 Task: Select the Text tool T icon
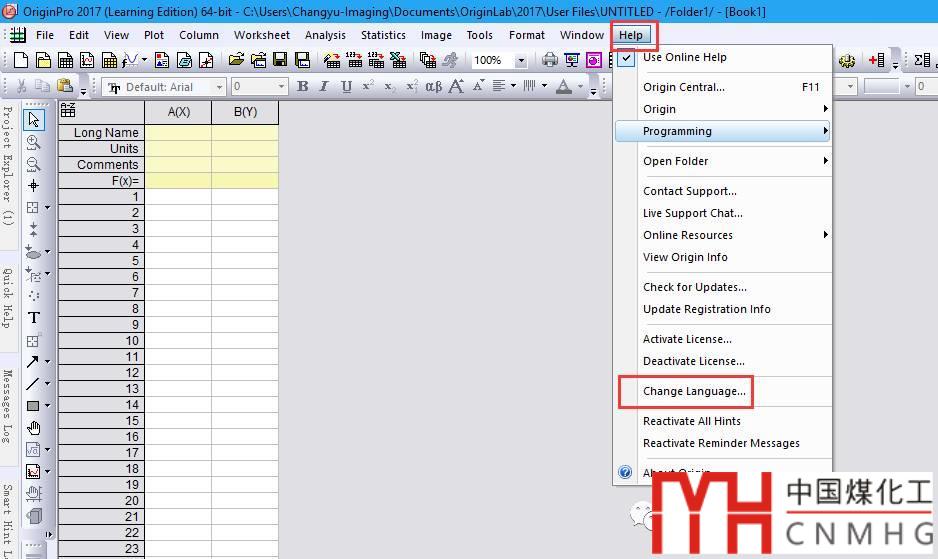point(34,317)
